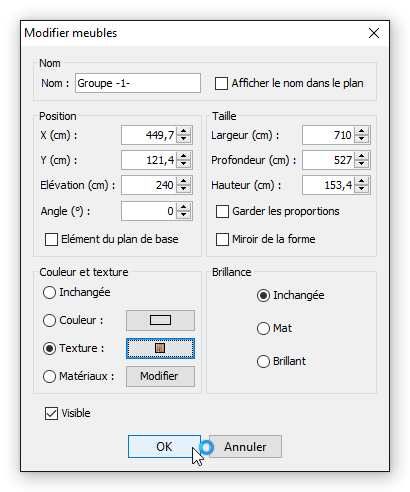Screen dimensions: 410x492
Task: Decrease the Angle spinner value
Action: [183, 215]
